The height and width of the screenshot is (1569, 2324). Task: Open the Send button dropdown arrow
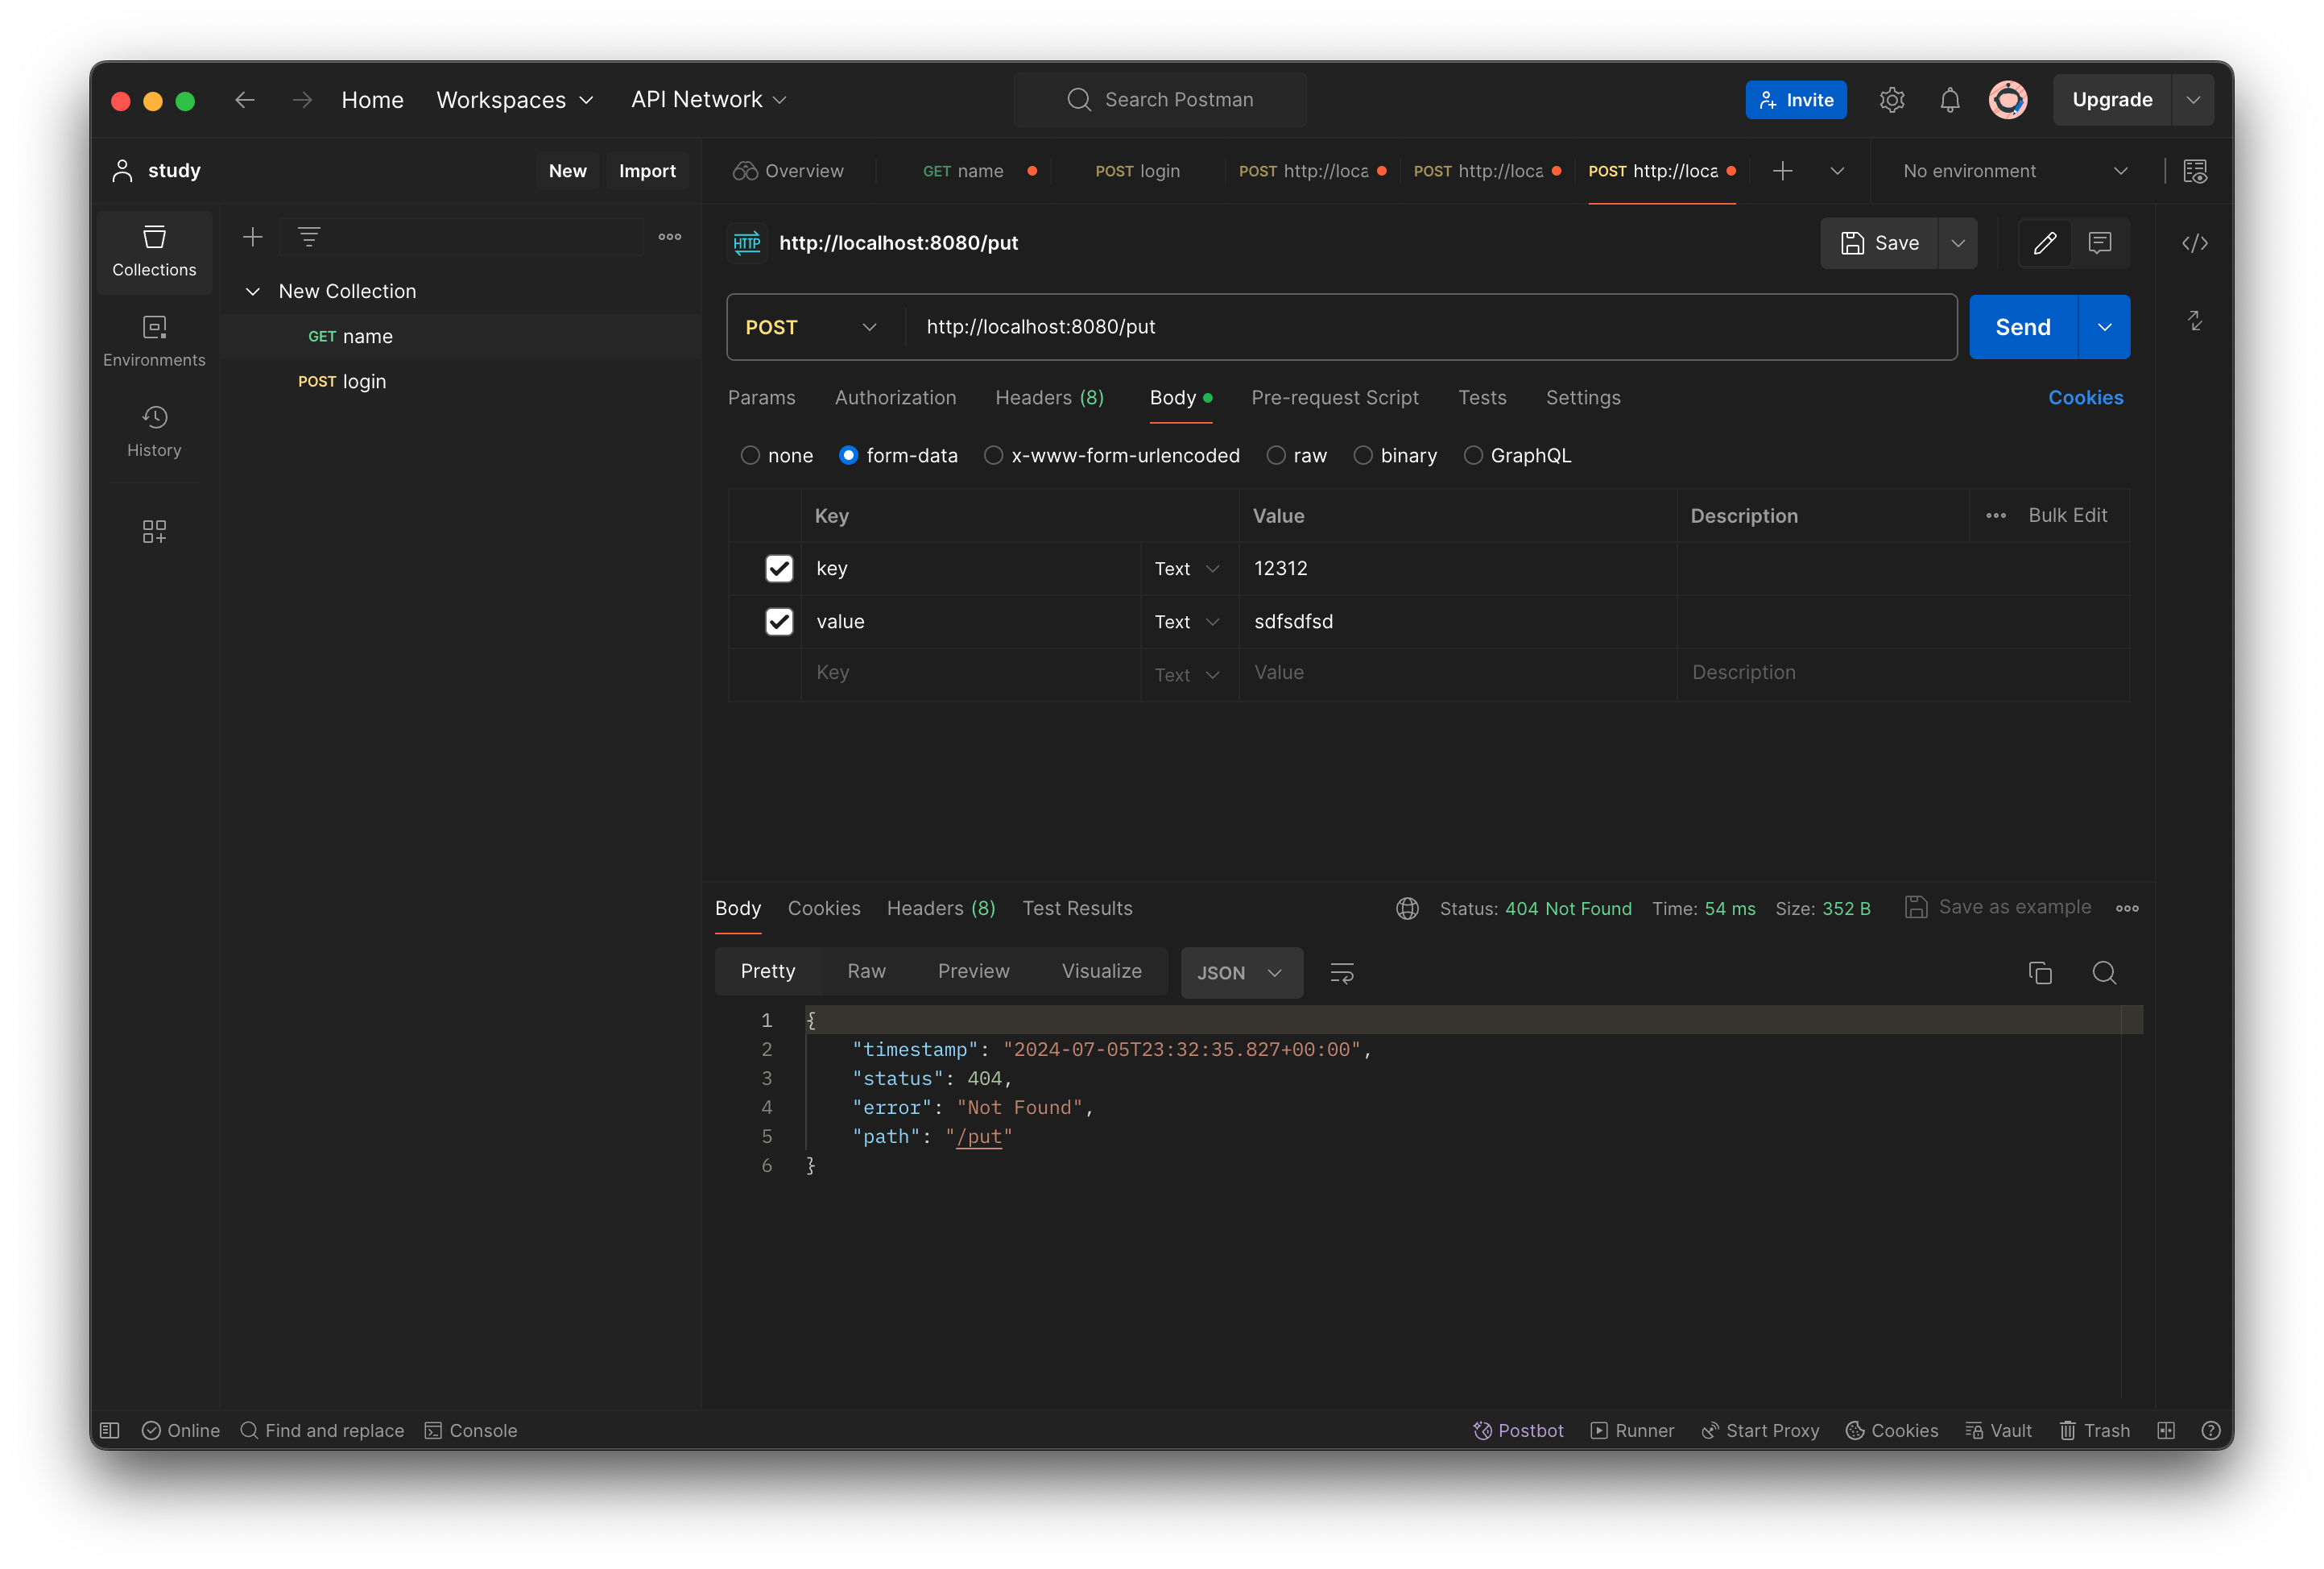coord(2104,328)
